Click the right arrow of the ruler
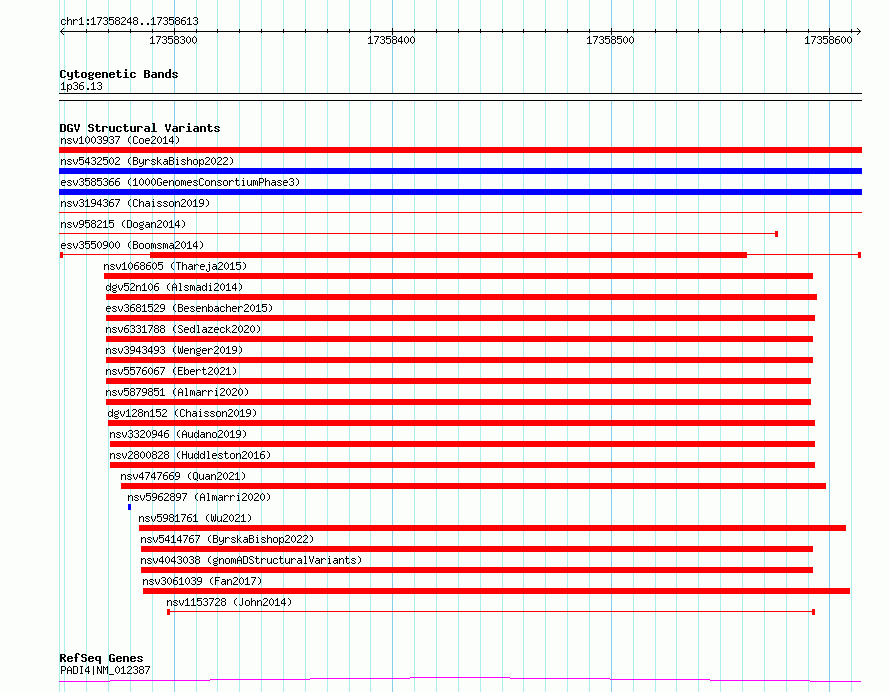Screen dimensions: 890x692 858,32
